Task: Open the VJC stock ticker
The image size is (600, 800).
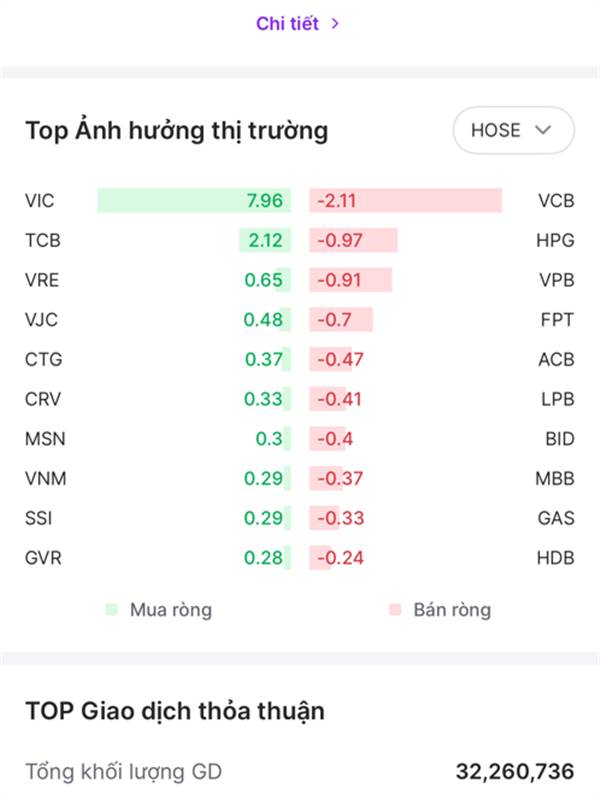Action: pos(41,320)
